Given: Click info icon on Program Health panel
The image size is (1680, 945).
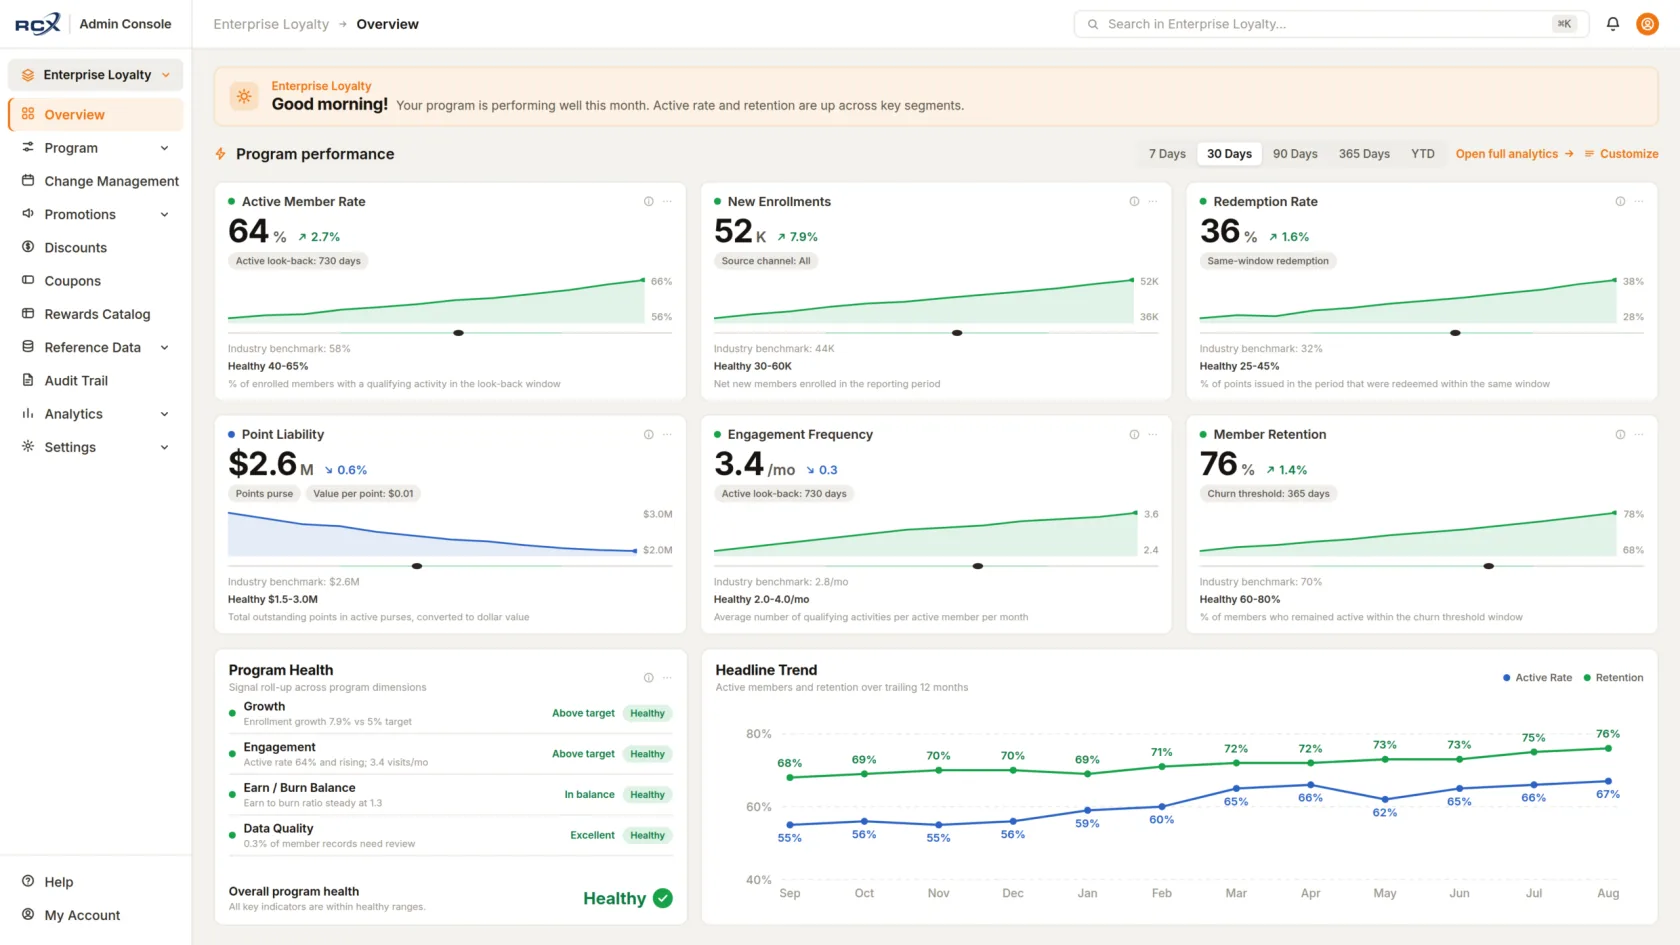Looking at the screenshot, I should point(649,678).
